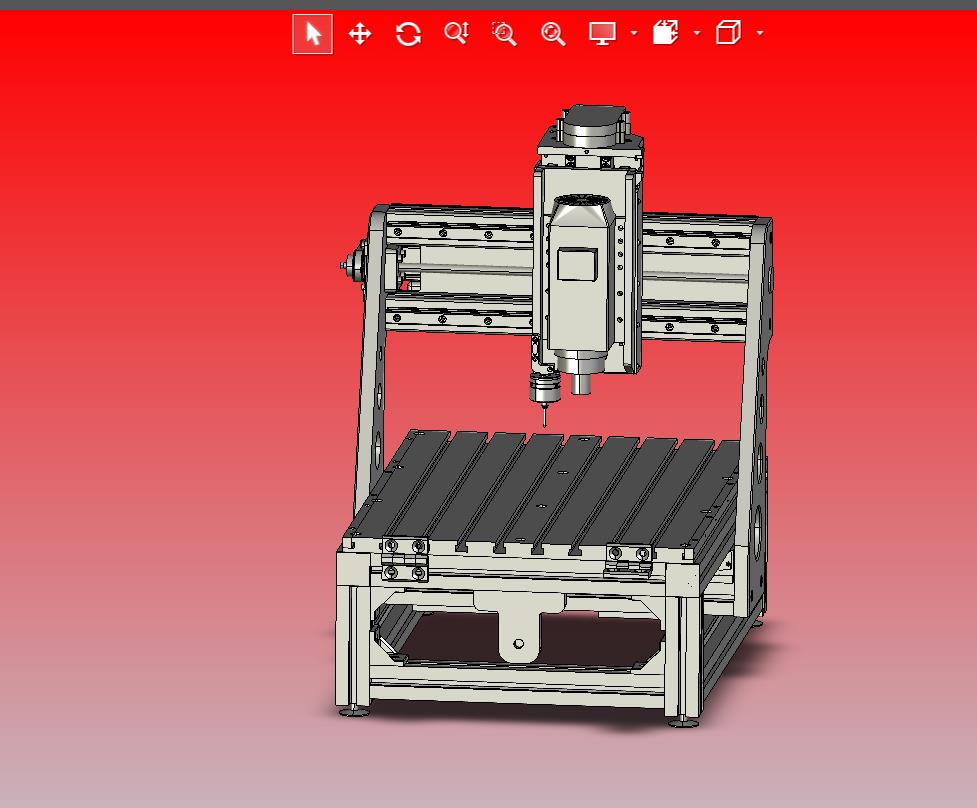Expand the view orientation dropdown arrow
This screenshot has height=808, width=977.
tap(760, 33)
